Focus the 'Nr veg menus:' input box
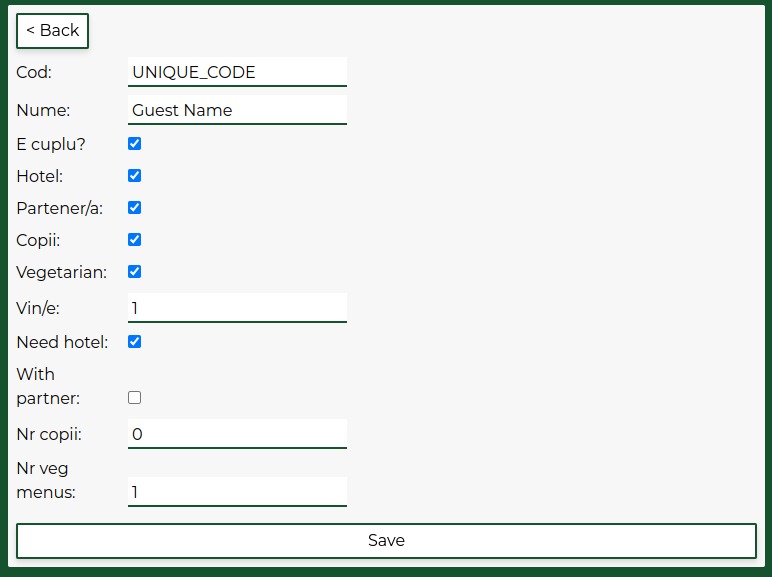The width and height of the screenshot is (772, 577). coord(237,492)
